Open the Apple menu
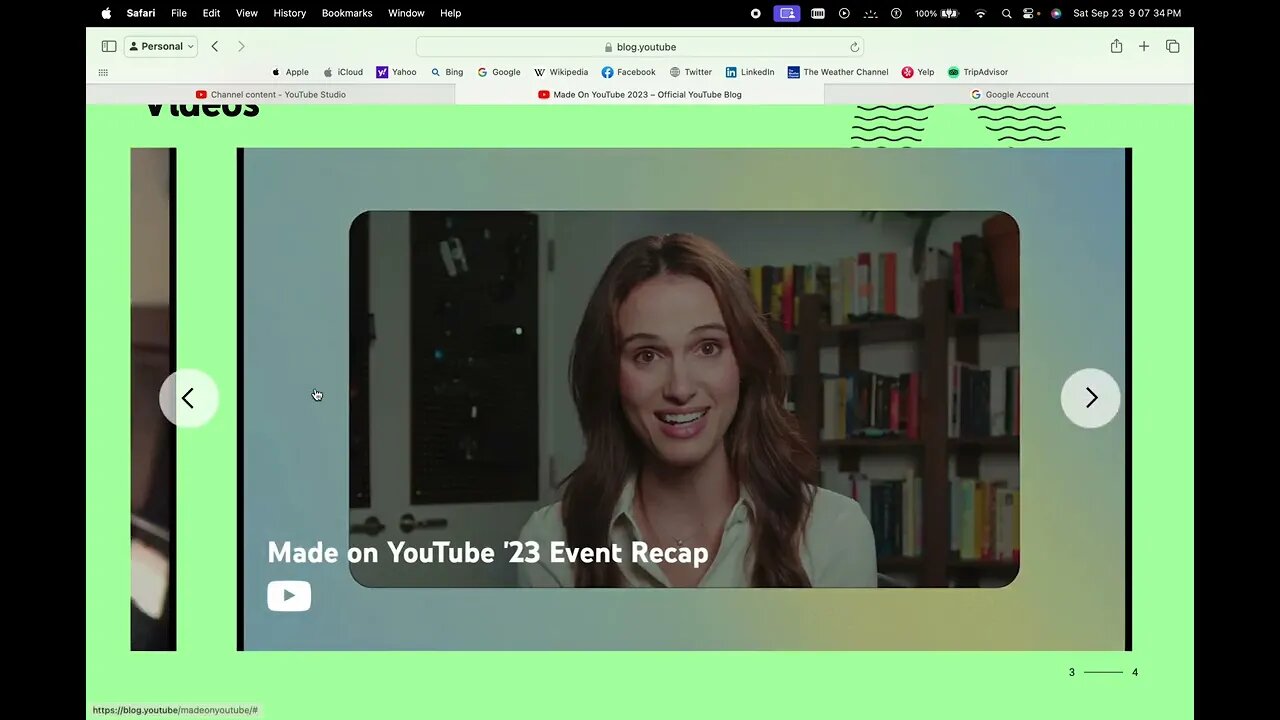 click(106, 13)
